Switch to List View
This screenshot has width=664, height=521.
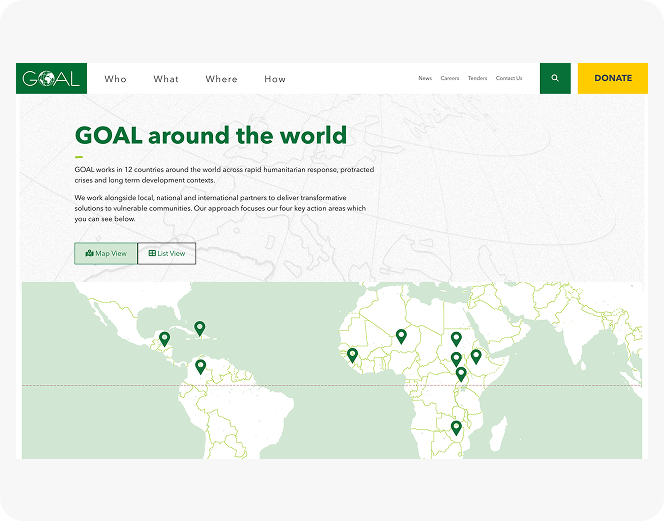click(x=167, y=253)
